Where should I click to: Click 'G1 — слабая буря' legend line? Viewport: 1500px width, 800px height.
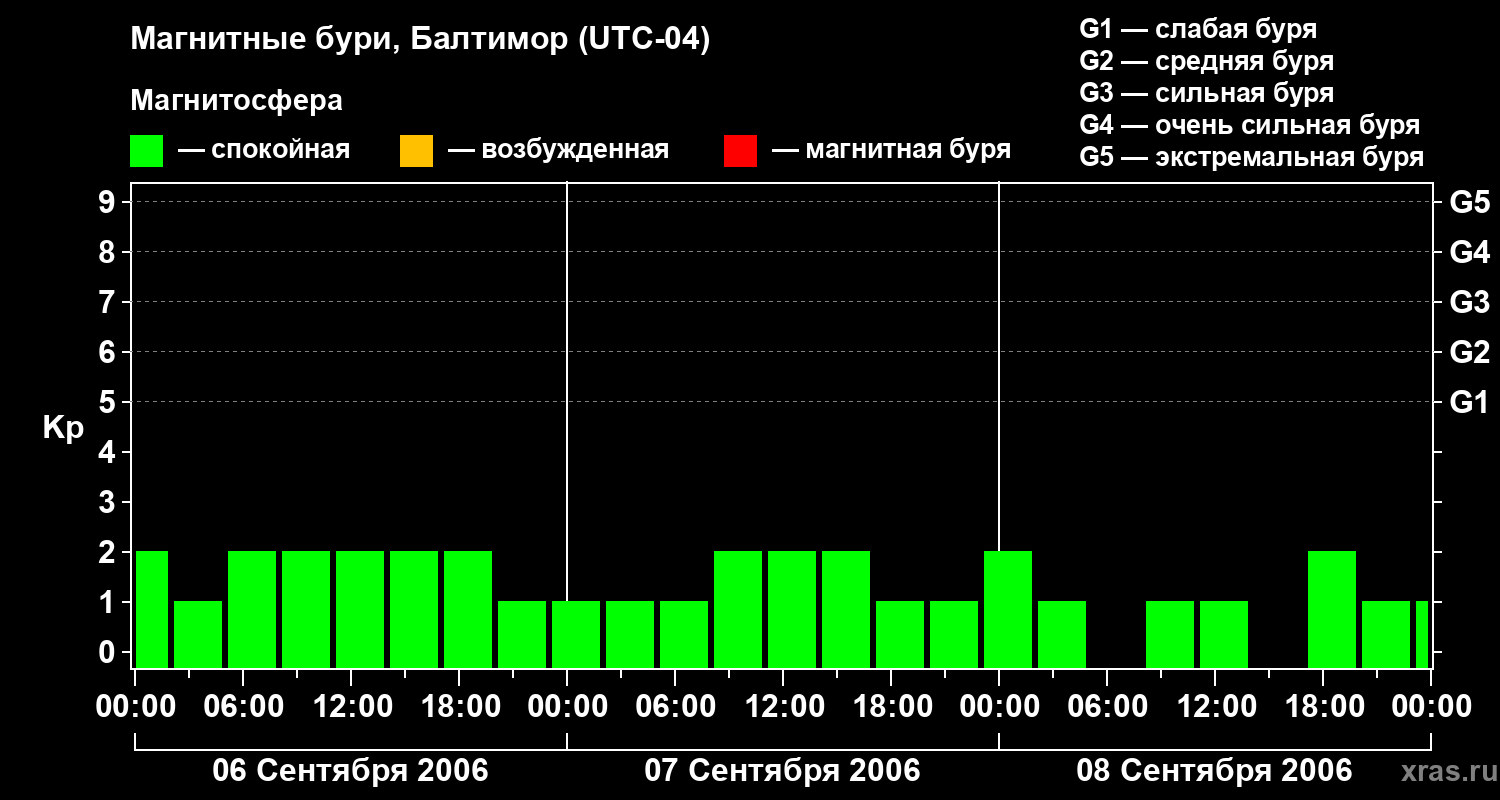(1198, 29)
